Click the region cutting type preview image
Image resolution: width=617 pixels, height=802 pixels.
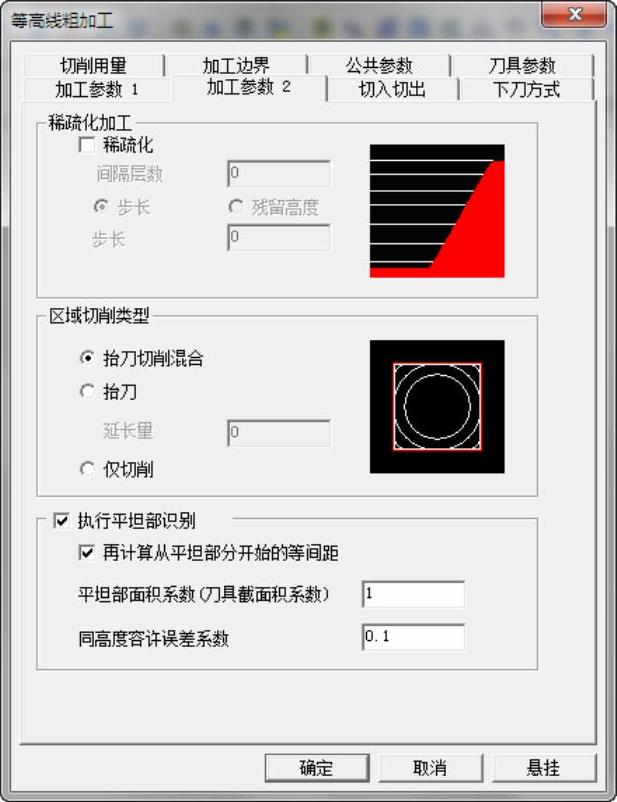(437, 407)
